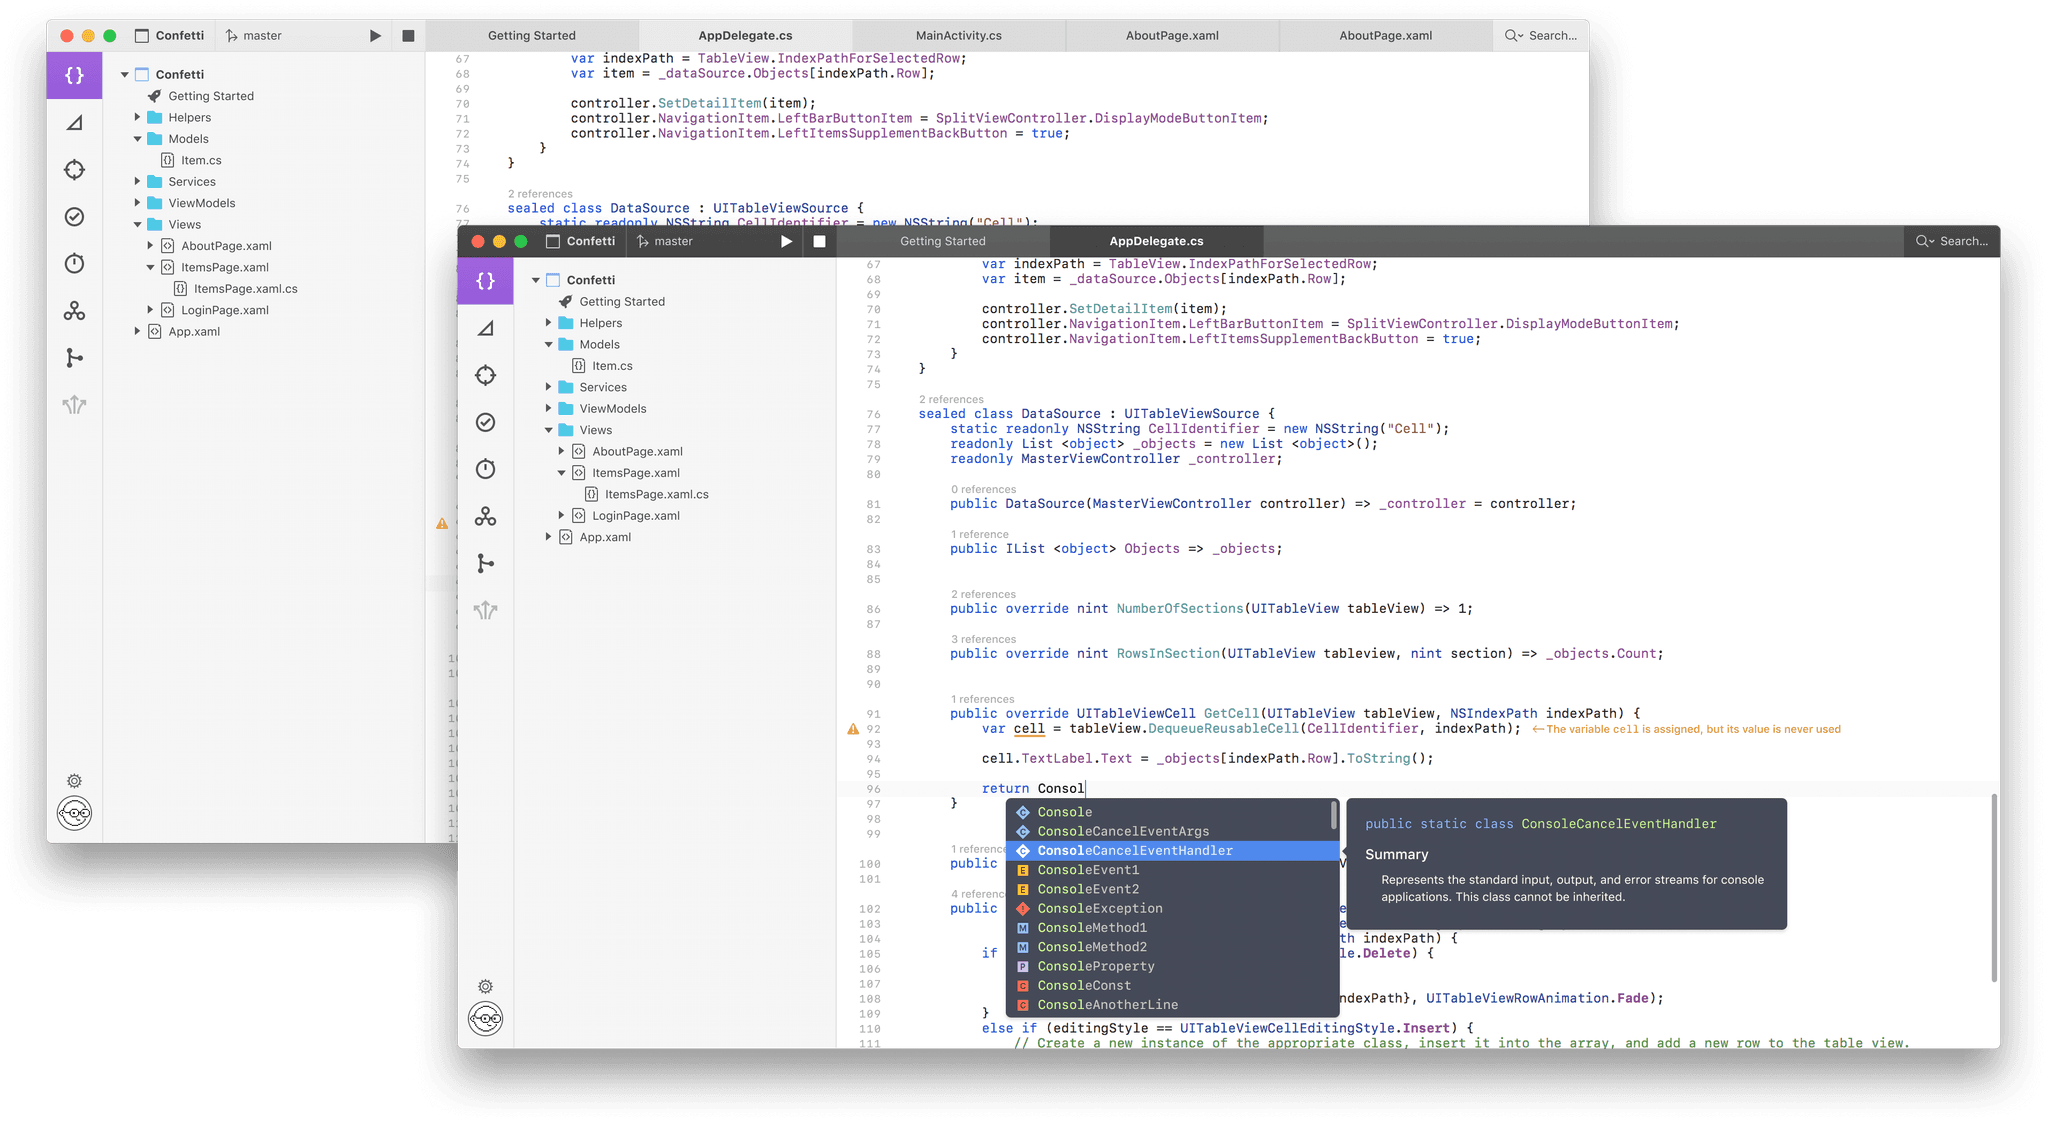Open Item.cs in front window tree
2048x1123 pixels.
(612, 366)
